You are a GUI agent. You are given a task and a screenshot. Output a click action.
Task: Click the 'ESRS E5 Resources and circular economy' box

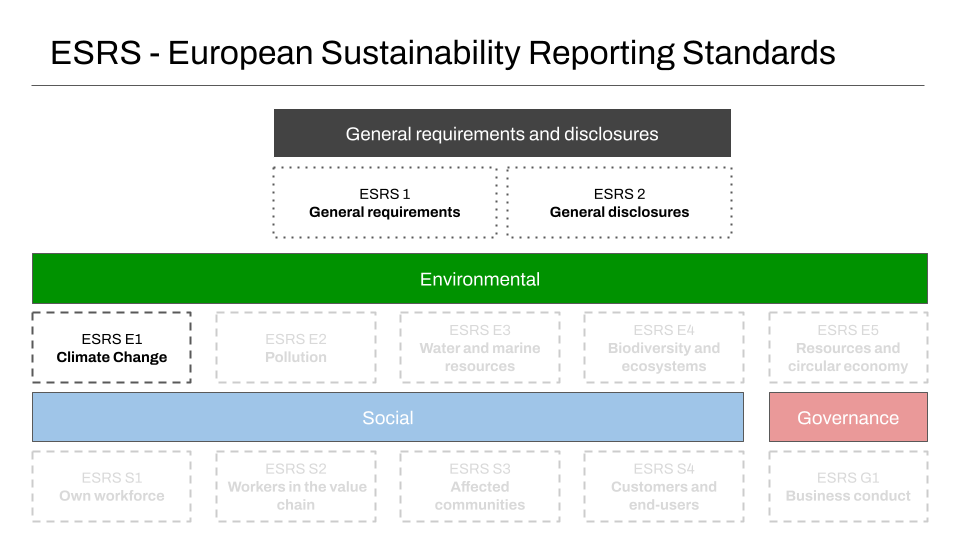[x=848, y=348]
